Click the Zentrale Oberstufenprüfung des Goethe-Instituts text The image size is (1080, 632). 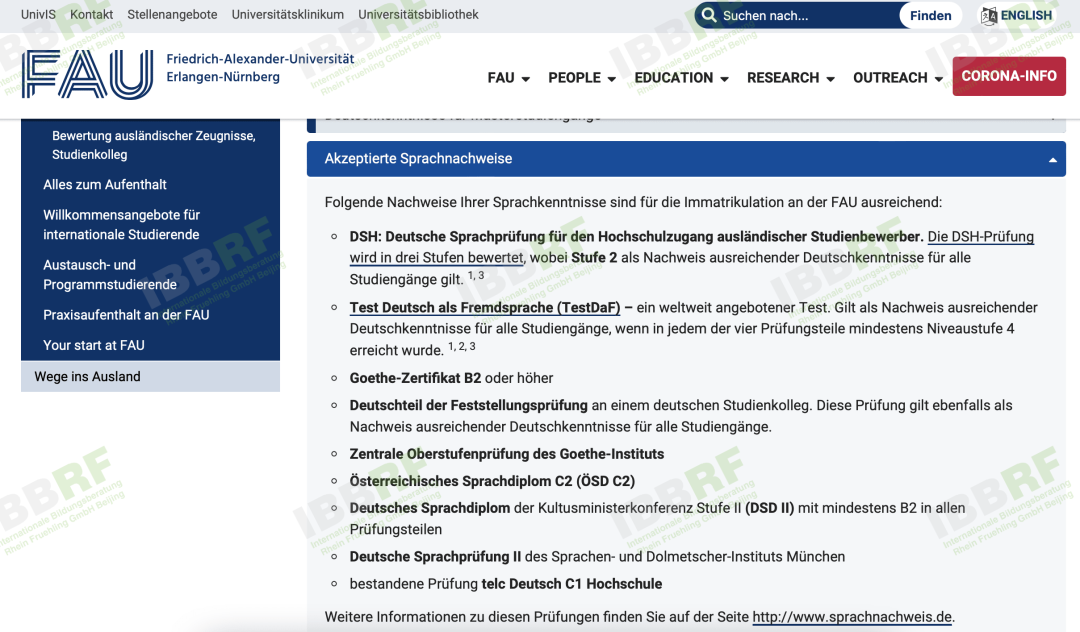click(x=507, y=454)
